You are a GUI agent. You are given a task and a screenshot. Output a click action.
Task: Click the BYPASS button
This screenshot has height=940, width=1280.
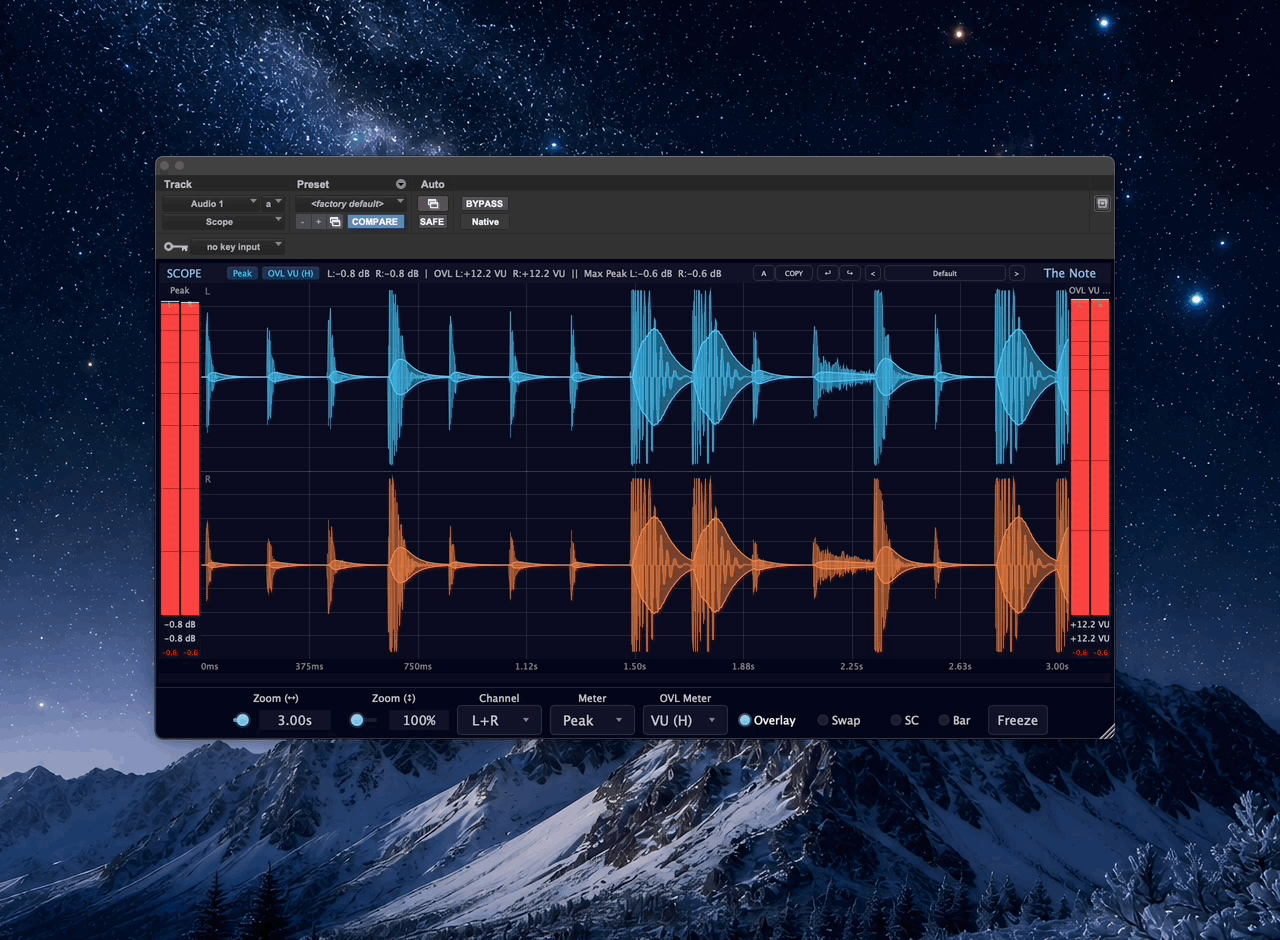pos(485,204)
